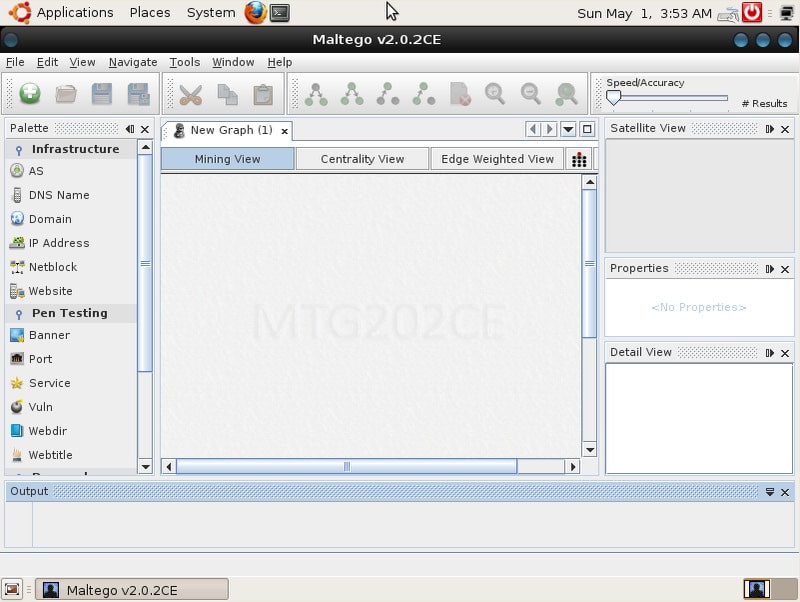Pick the IP Address entity icon

tap(17, 243)
